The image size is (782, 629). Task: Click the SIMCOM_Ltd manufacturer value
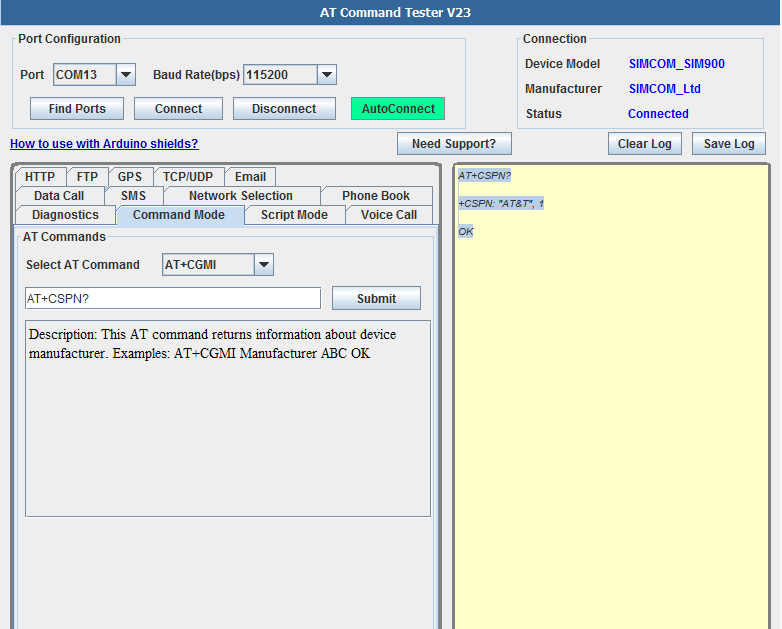coord(664,89)
